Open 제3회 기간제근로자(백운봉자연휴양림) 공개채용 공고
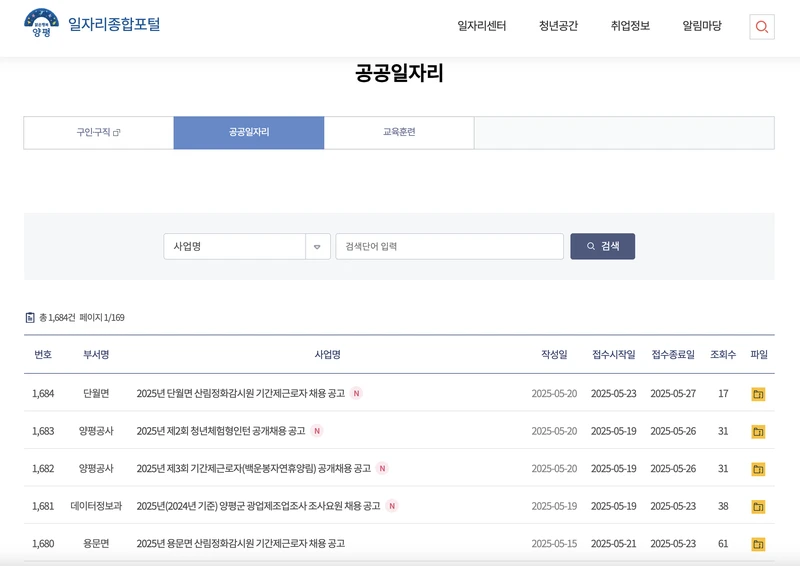This screenshot has width=800, height=566. pos(254,469)
